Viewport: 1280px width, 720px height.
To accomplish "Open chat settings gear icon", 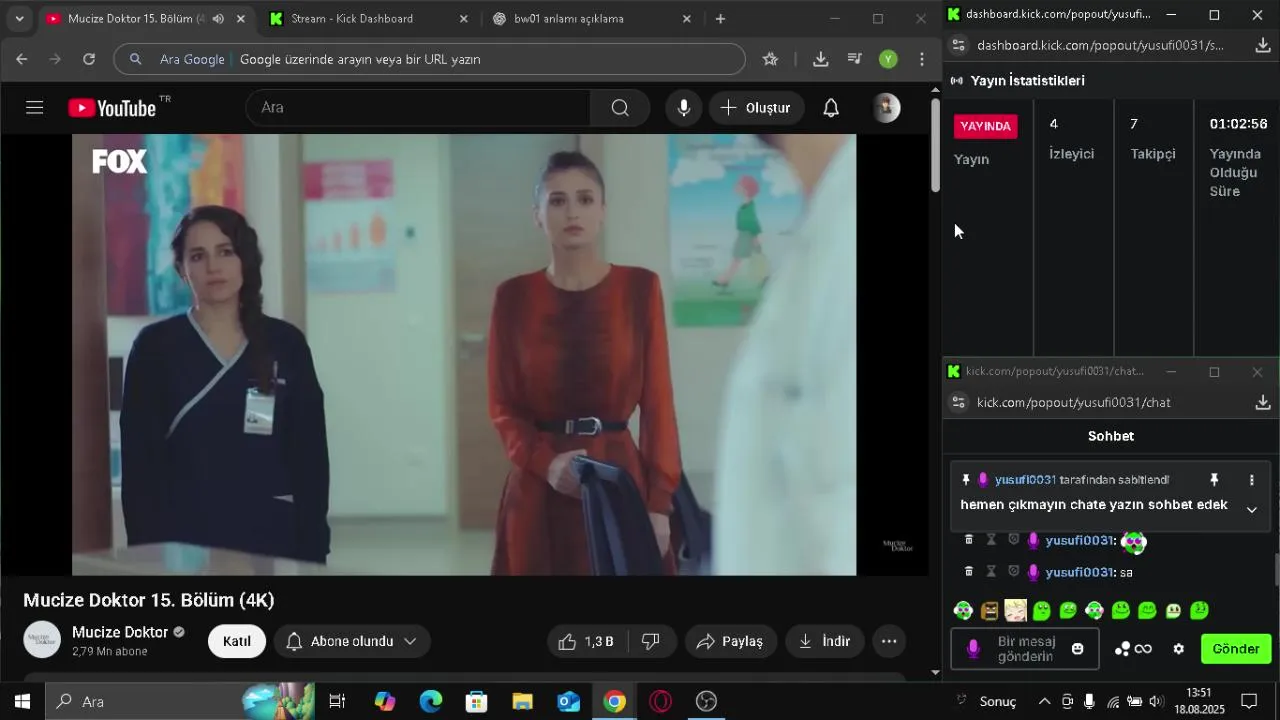I will (x=1179, y=649).
